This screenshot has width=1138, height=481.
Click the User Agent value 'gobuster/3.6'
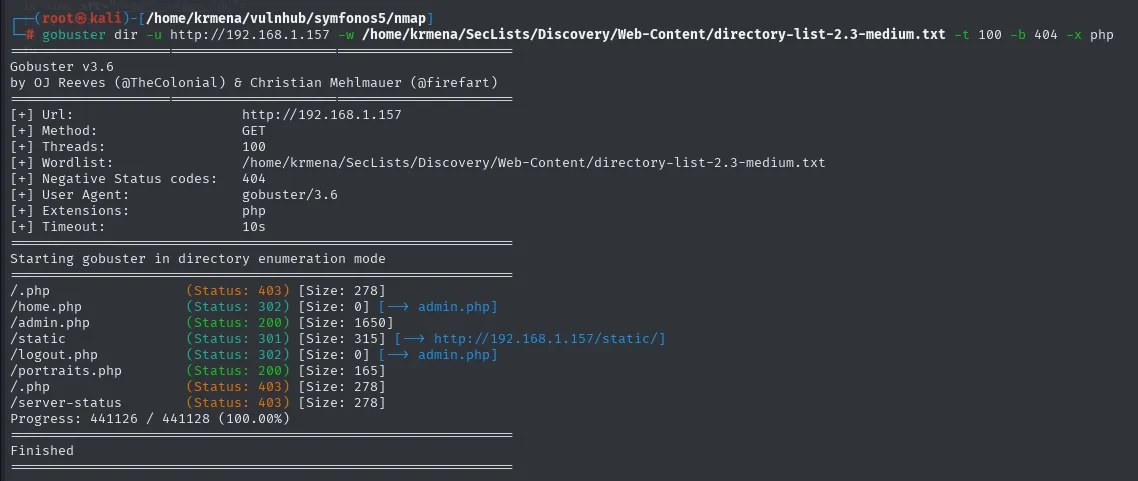(290, 194)
